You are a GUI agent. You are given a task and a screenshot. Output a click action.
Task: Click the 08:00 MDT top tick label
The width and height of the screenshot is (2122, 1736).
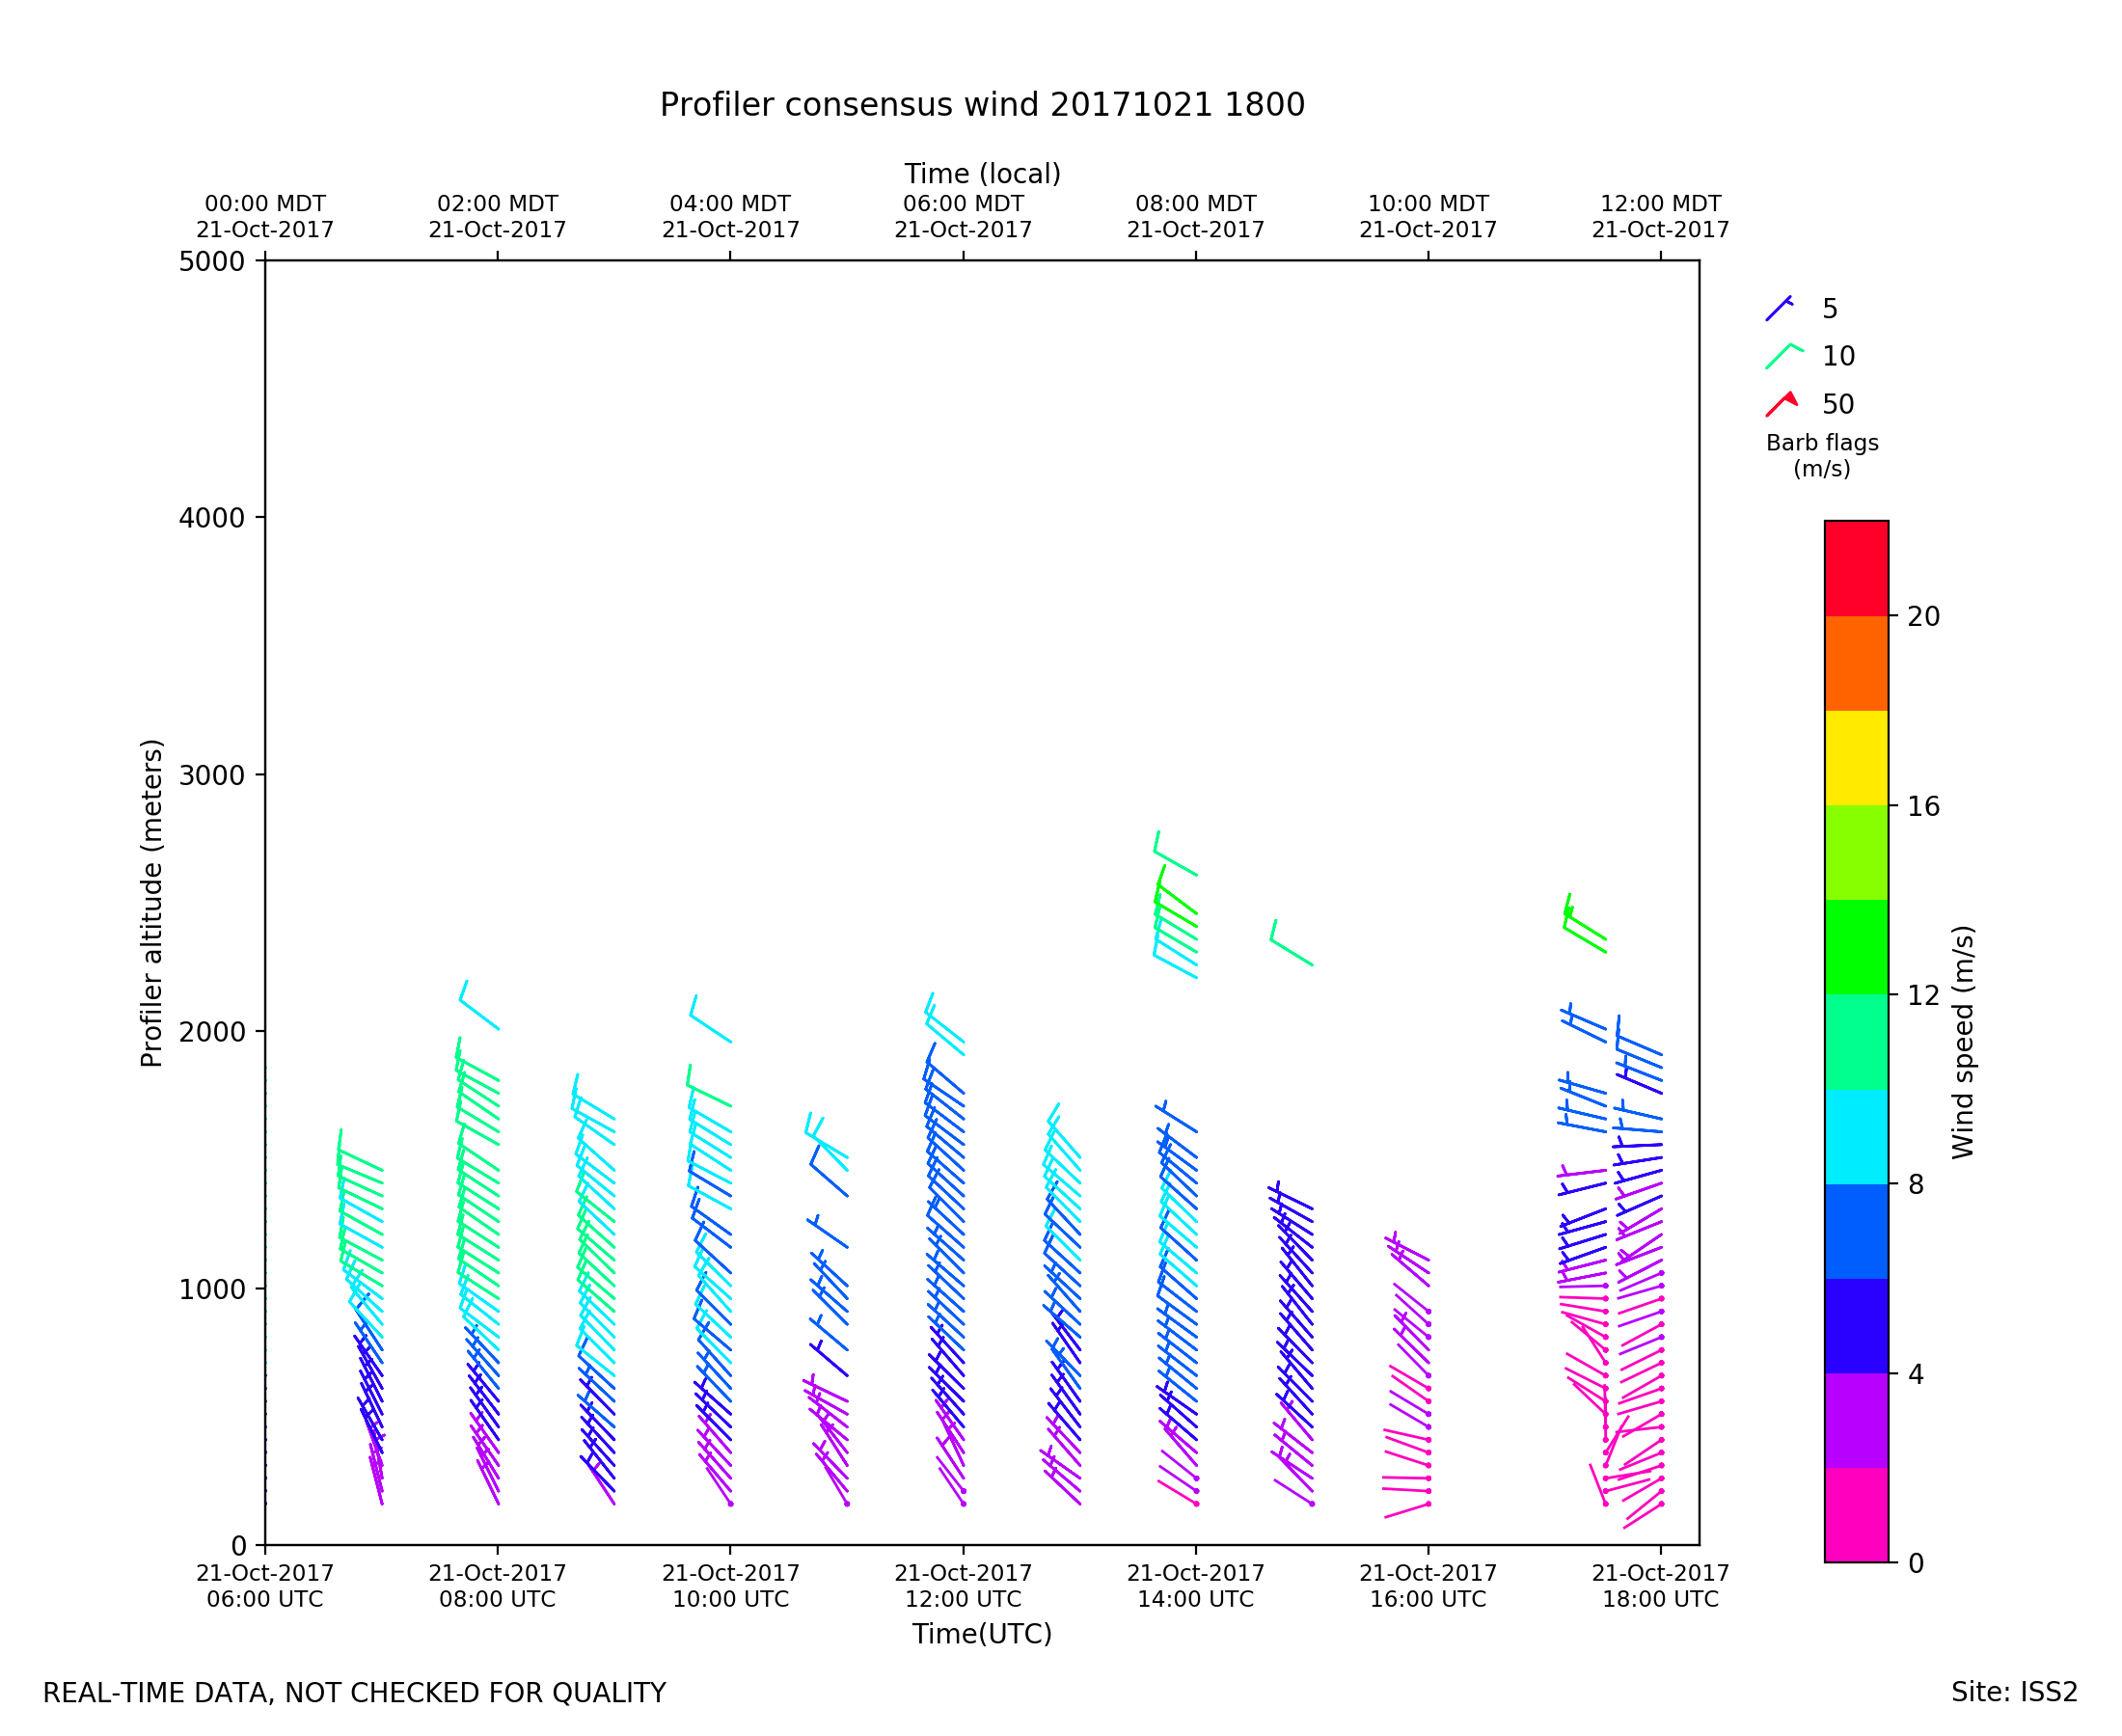point(1195,216)
